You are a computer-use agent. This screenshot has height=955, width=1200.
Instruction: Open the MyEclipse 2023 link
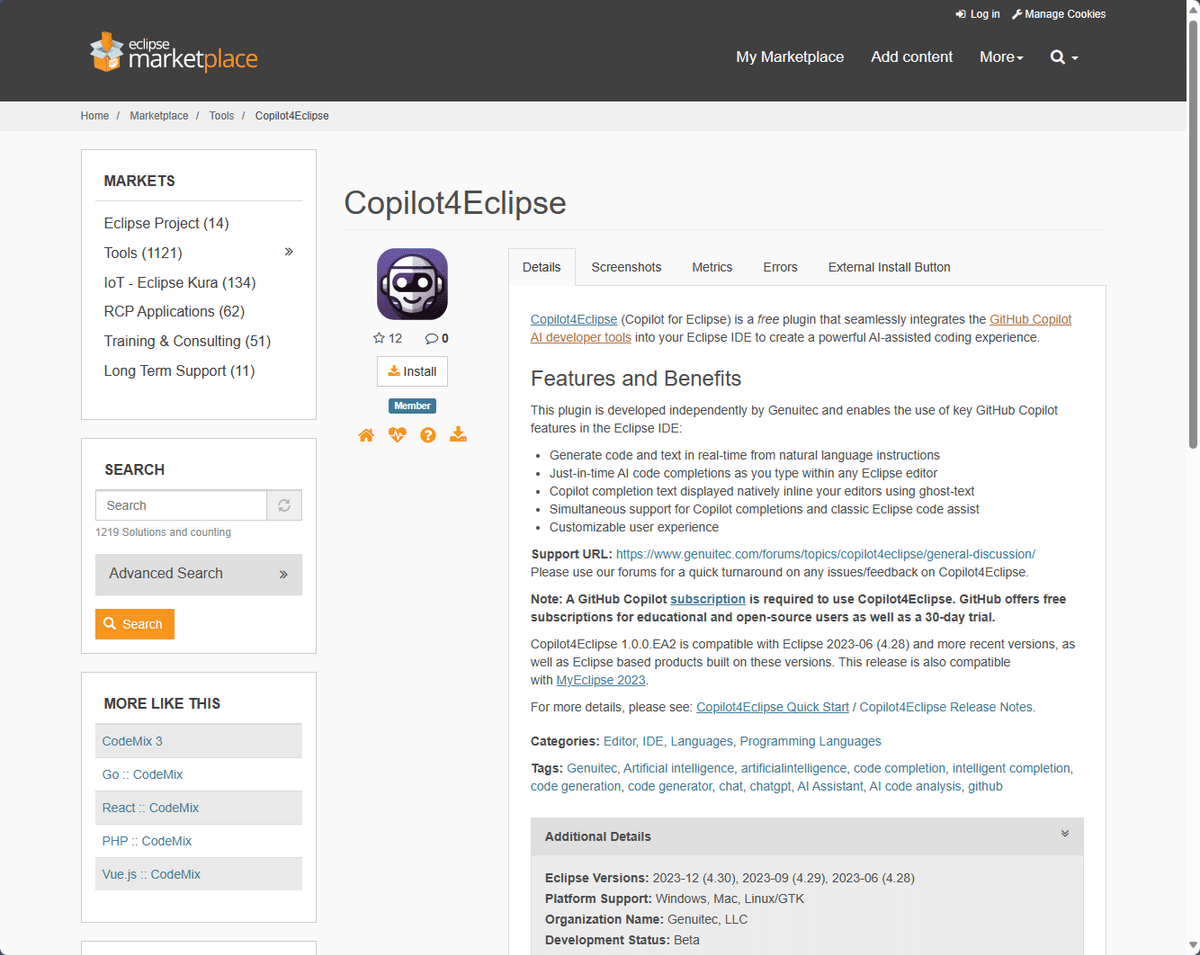tap(600, 679)
